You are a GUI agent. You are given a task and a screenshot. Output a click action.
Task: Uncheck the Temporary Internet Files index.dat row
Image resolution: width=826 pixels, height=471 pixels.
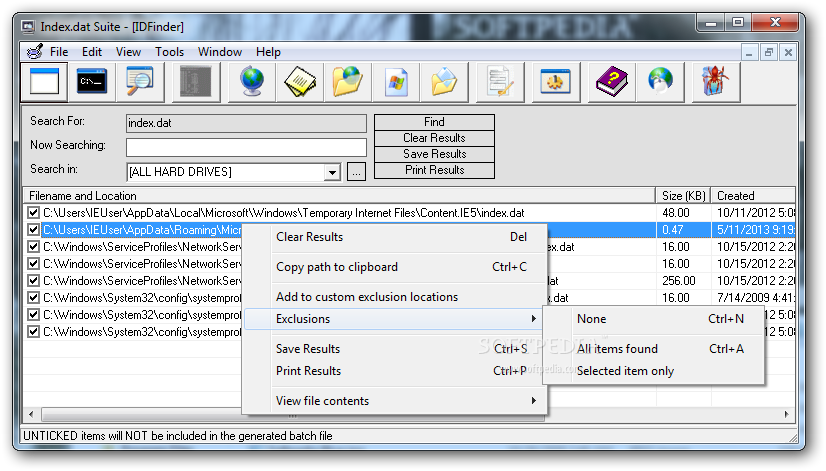tap(33, 212)
